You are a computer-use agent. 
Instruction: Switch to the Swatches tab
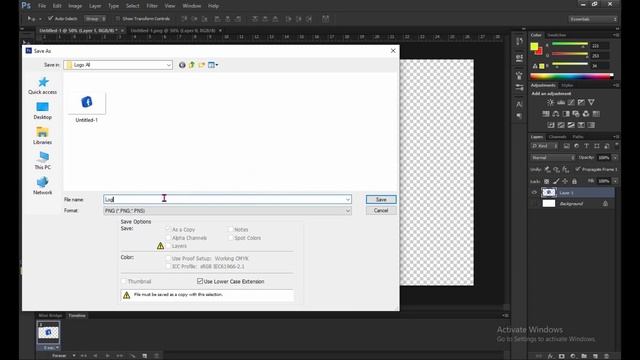557,35
